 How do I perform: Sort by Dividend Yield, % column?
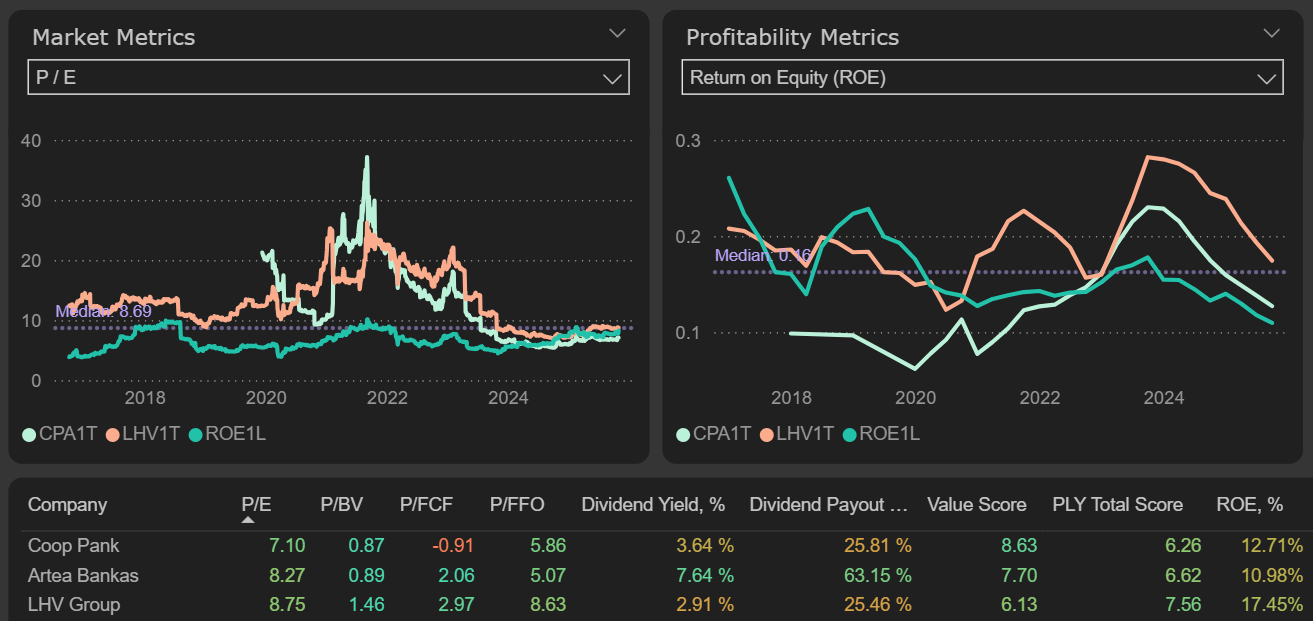pos(653,505)
